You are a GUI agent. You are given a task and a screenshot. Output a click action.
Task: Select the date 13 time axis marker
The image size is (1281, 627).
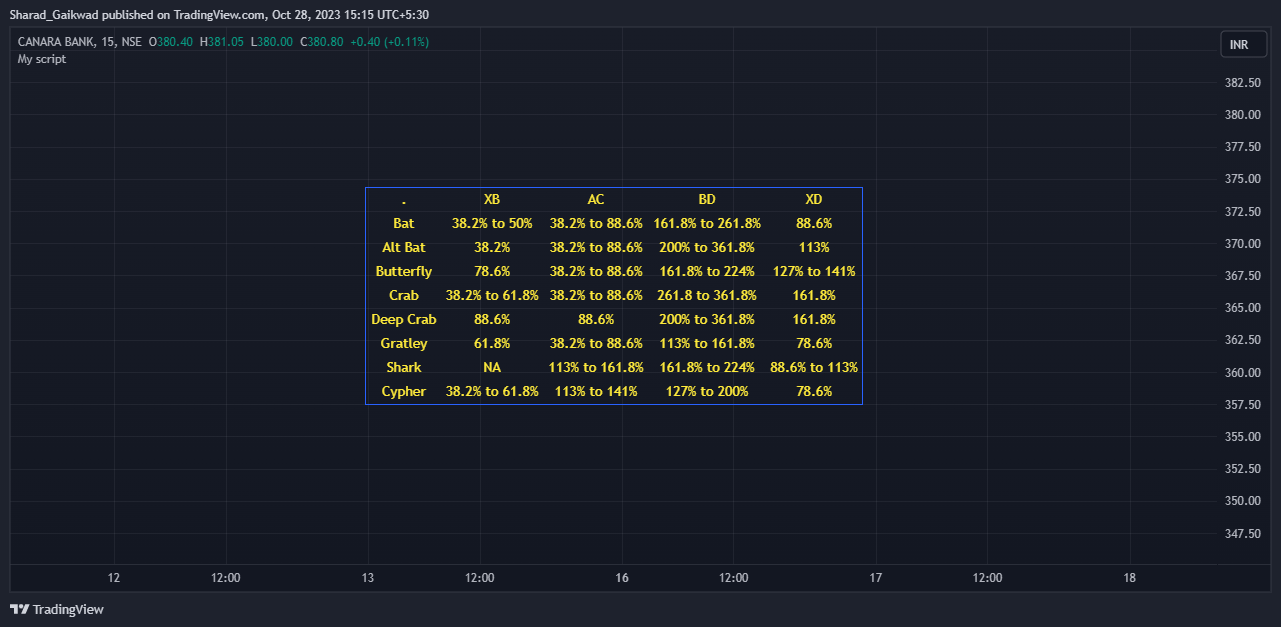point(368,578)
